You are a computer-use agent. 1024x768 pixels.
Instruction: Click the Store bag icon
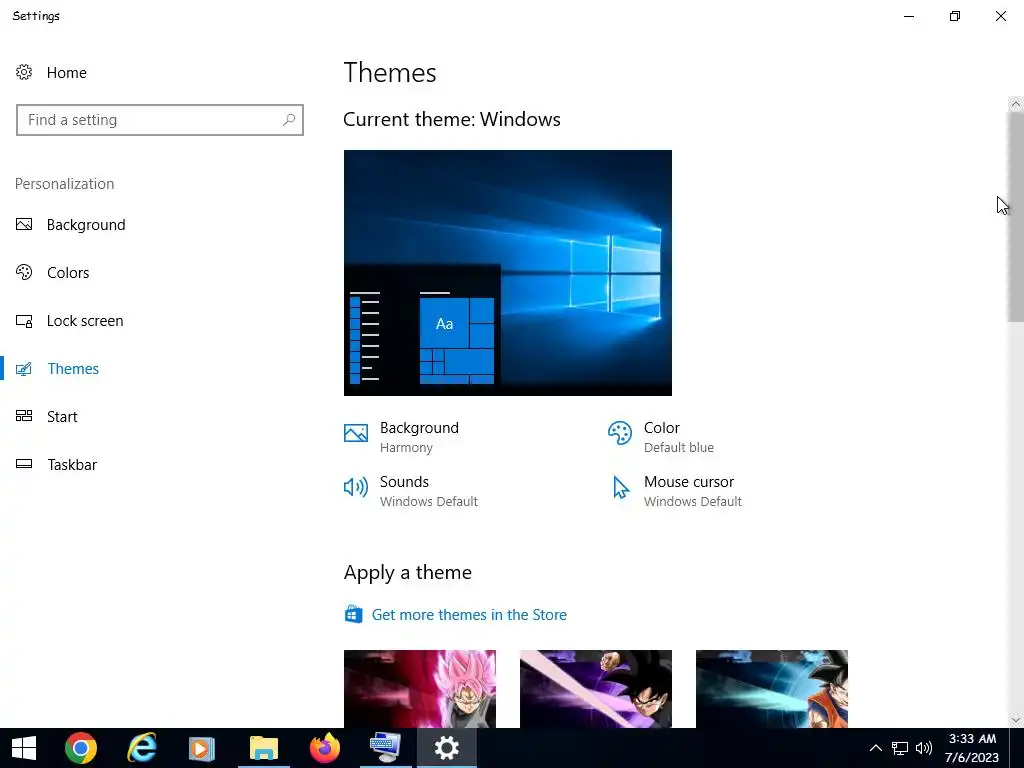tap(353, 615)
